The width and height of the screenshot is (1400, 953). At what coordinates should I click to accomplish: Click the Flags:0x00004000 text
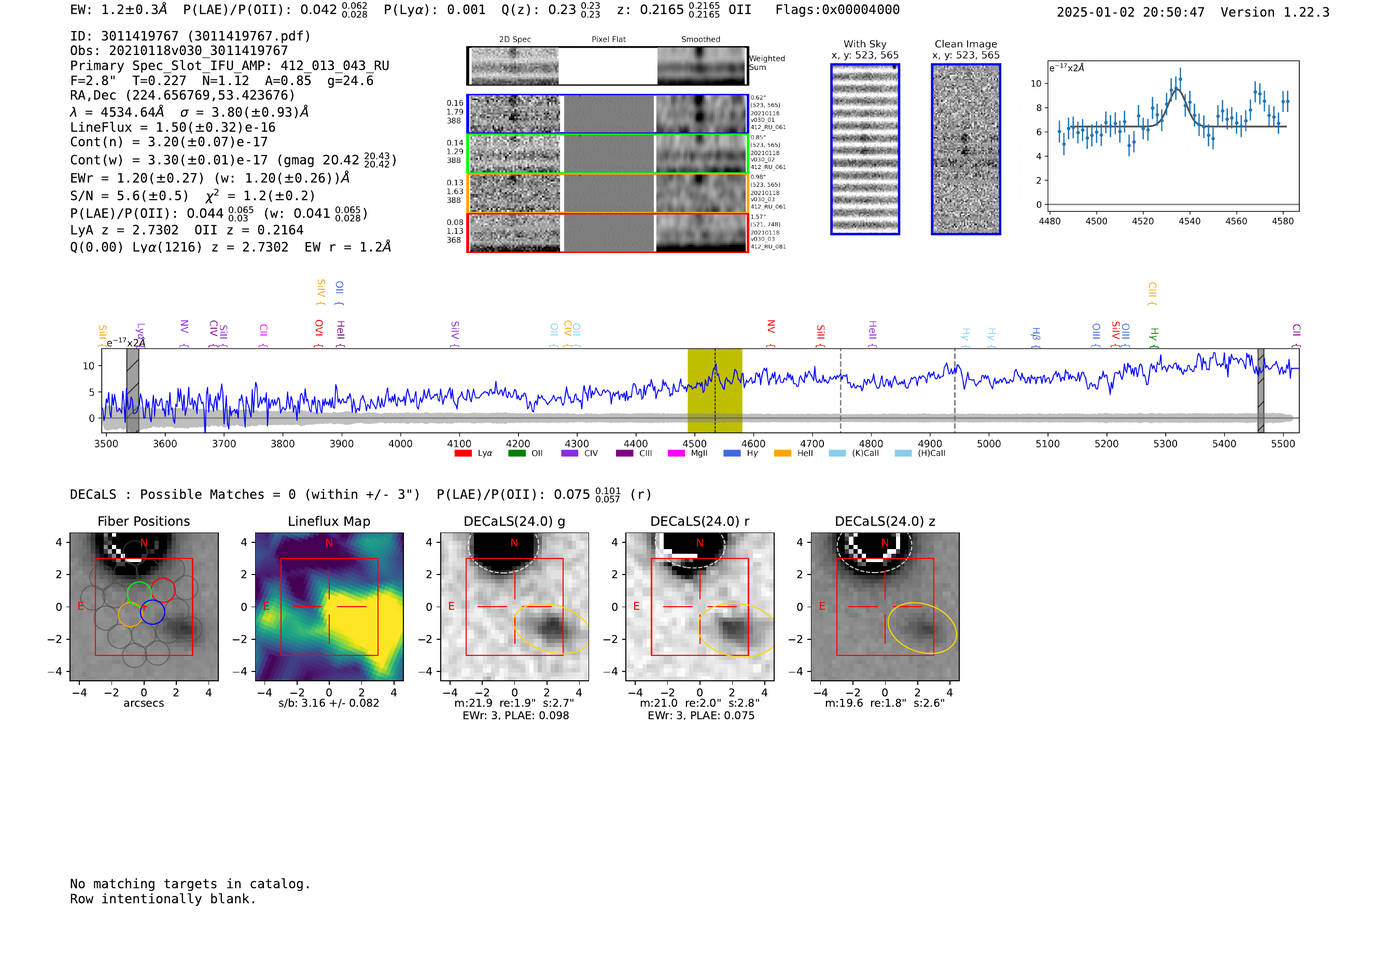[837, 10]
